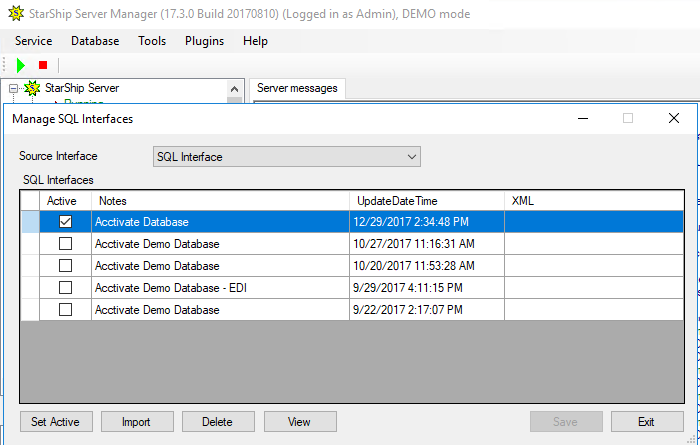
Task: Uncheck Active box for Acctivate Database row
Action: (x=65, y=222)
